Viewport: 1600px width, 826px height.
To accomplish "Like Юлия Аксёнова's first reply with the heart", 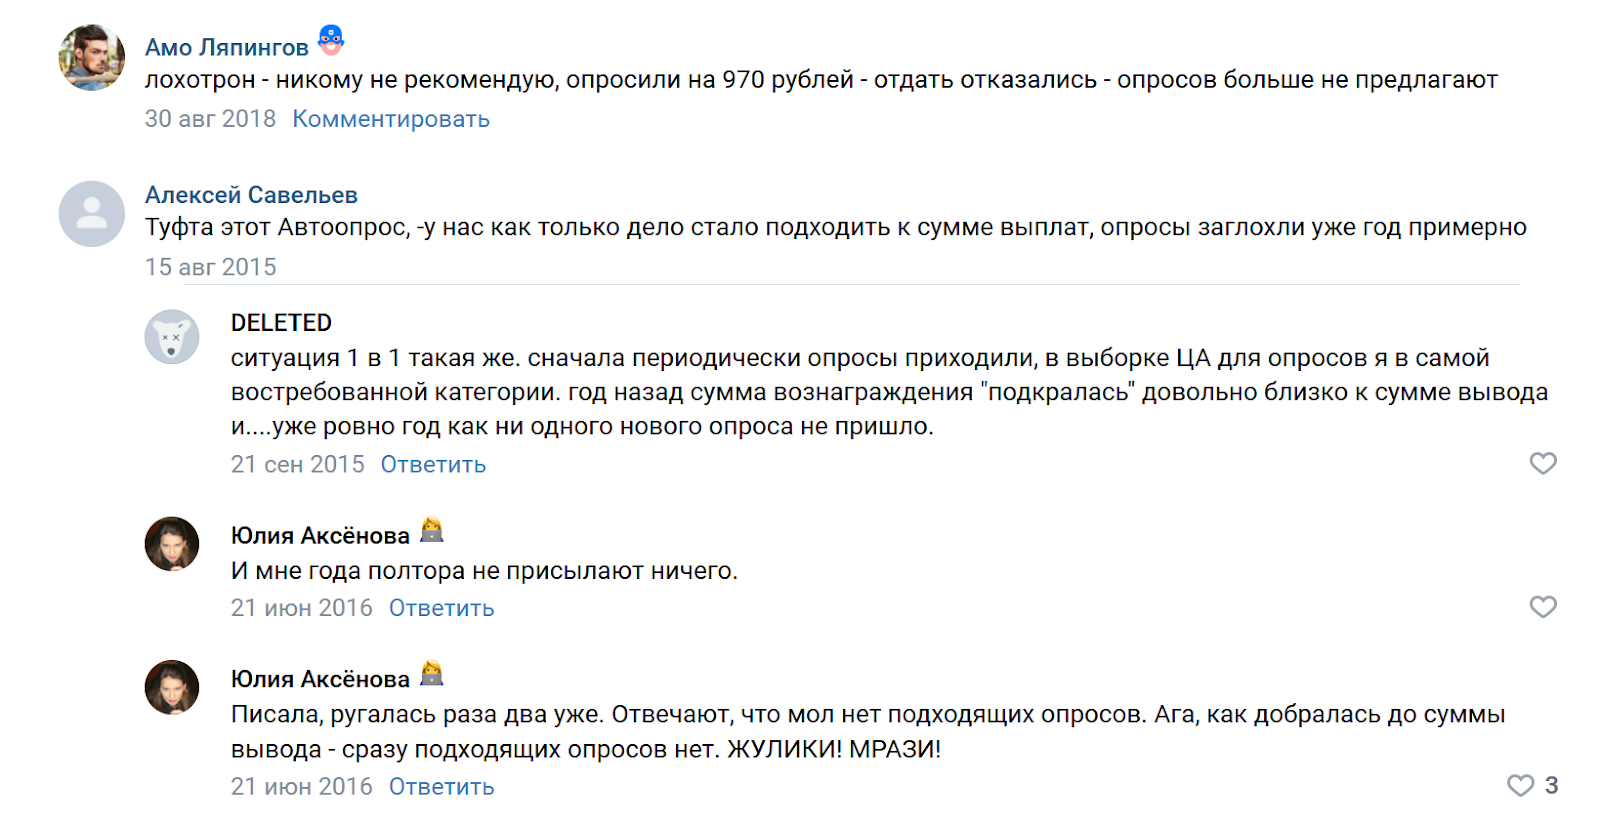I will tap(1541, 606).
